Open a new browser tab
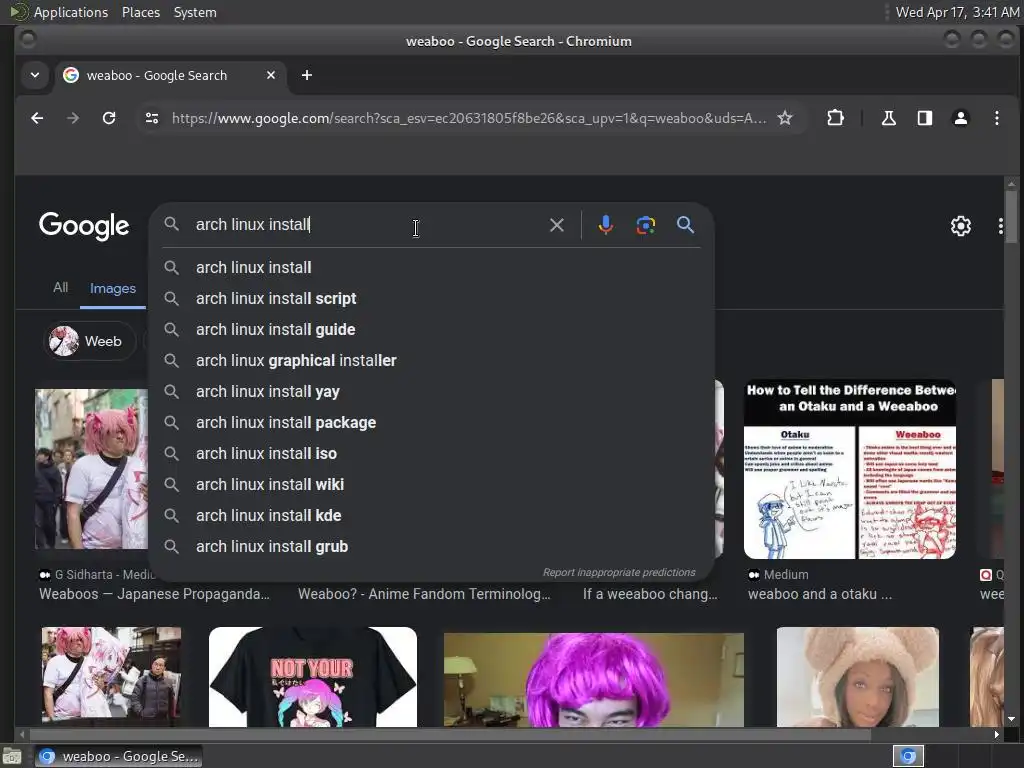The image size is (1024, 768). (x=307, y=75)
